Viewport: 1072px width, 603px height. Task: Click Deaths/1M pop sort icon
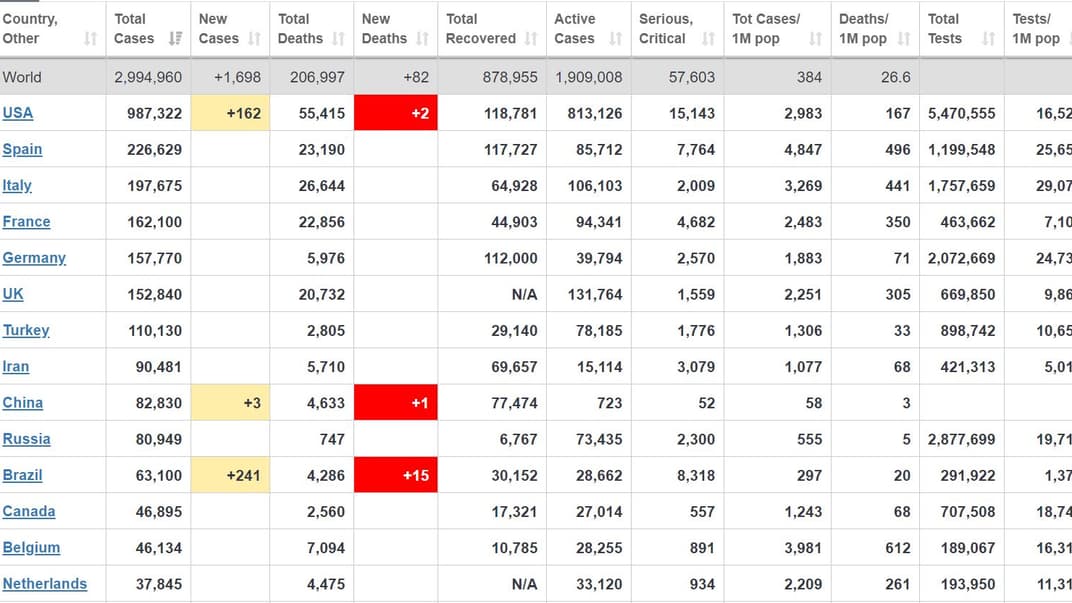coord(904,39)
